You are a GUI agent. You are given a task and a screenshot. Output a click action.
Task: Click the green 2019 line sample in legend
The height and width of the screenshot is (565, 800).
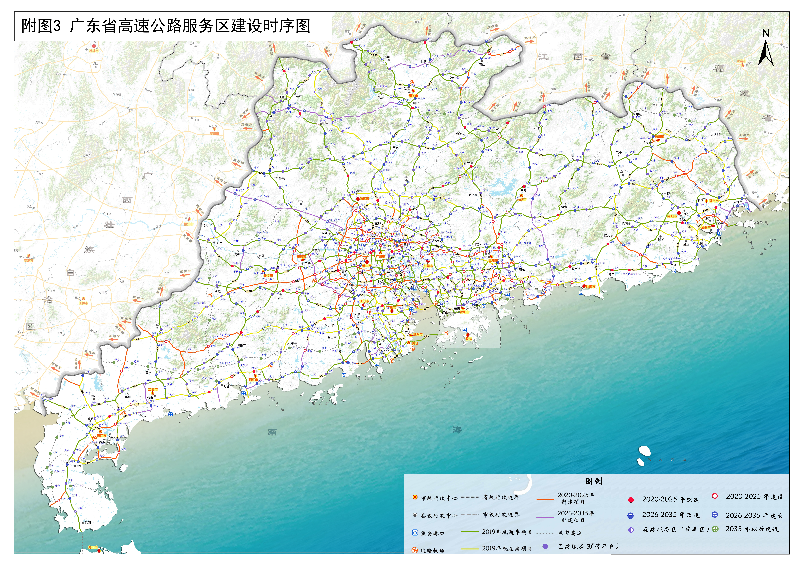[x=470, y=532]
